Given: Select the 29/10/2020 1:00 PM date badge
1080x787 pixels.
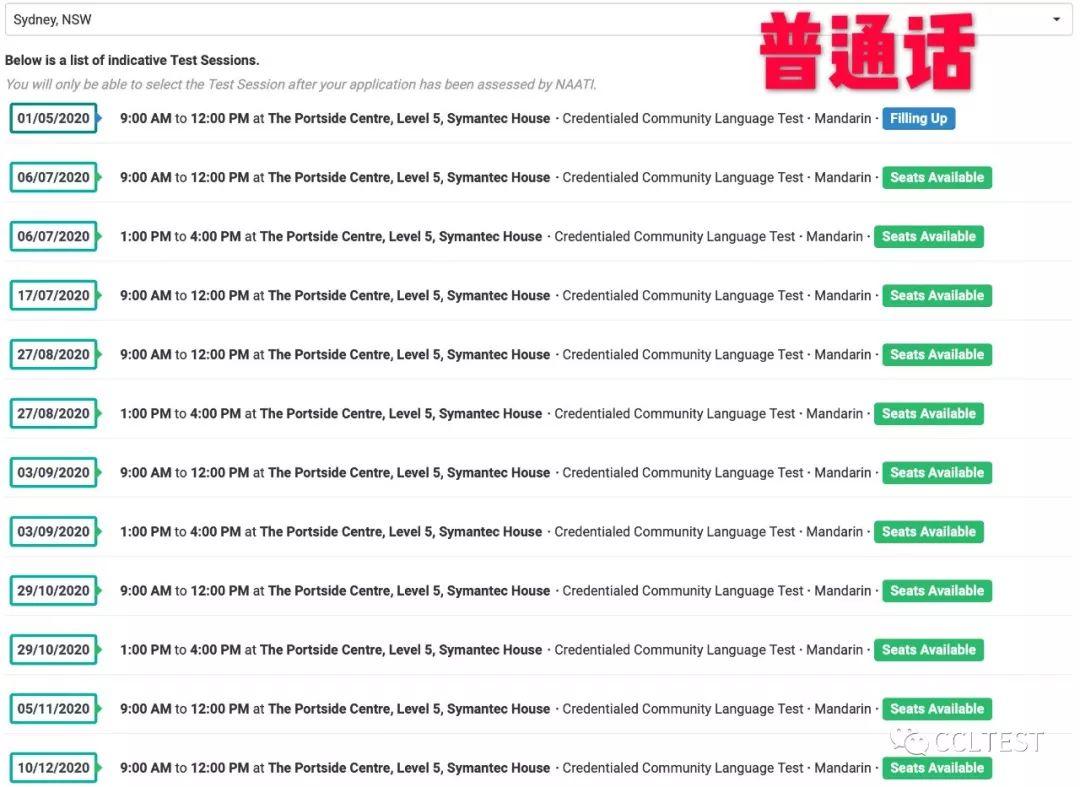Looking at the screenshot, I should [54, 650].
